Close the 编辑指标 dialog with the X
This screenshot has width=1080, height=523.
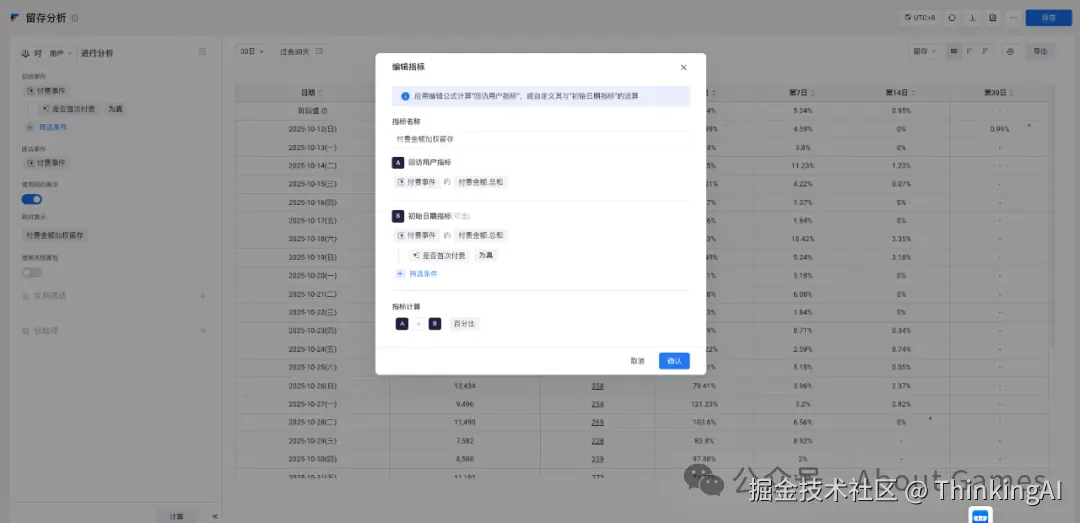683,68
